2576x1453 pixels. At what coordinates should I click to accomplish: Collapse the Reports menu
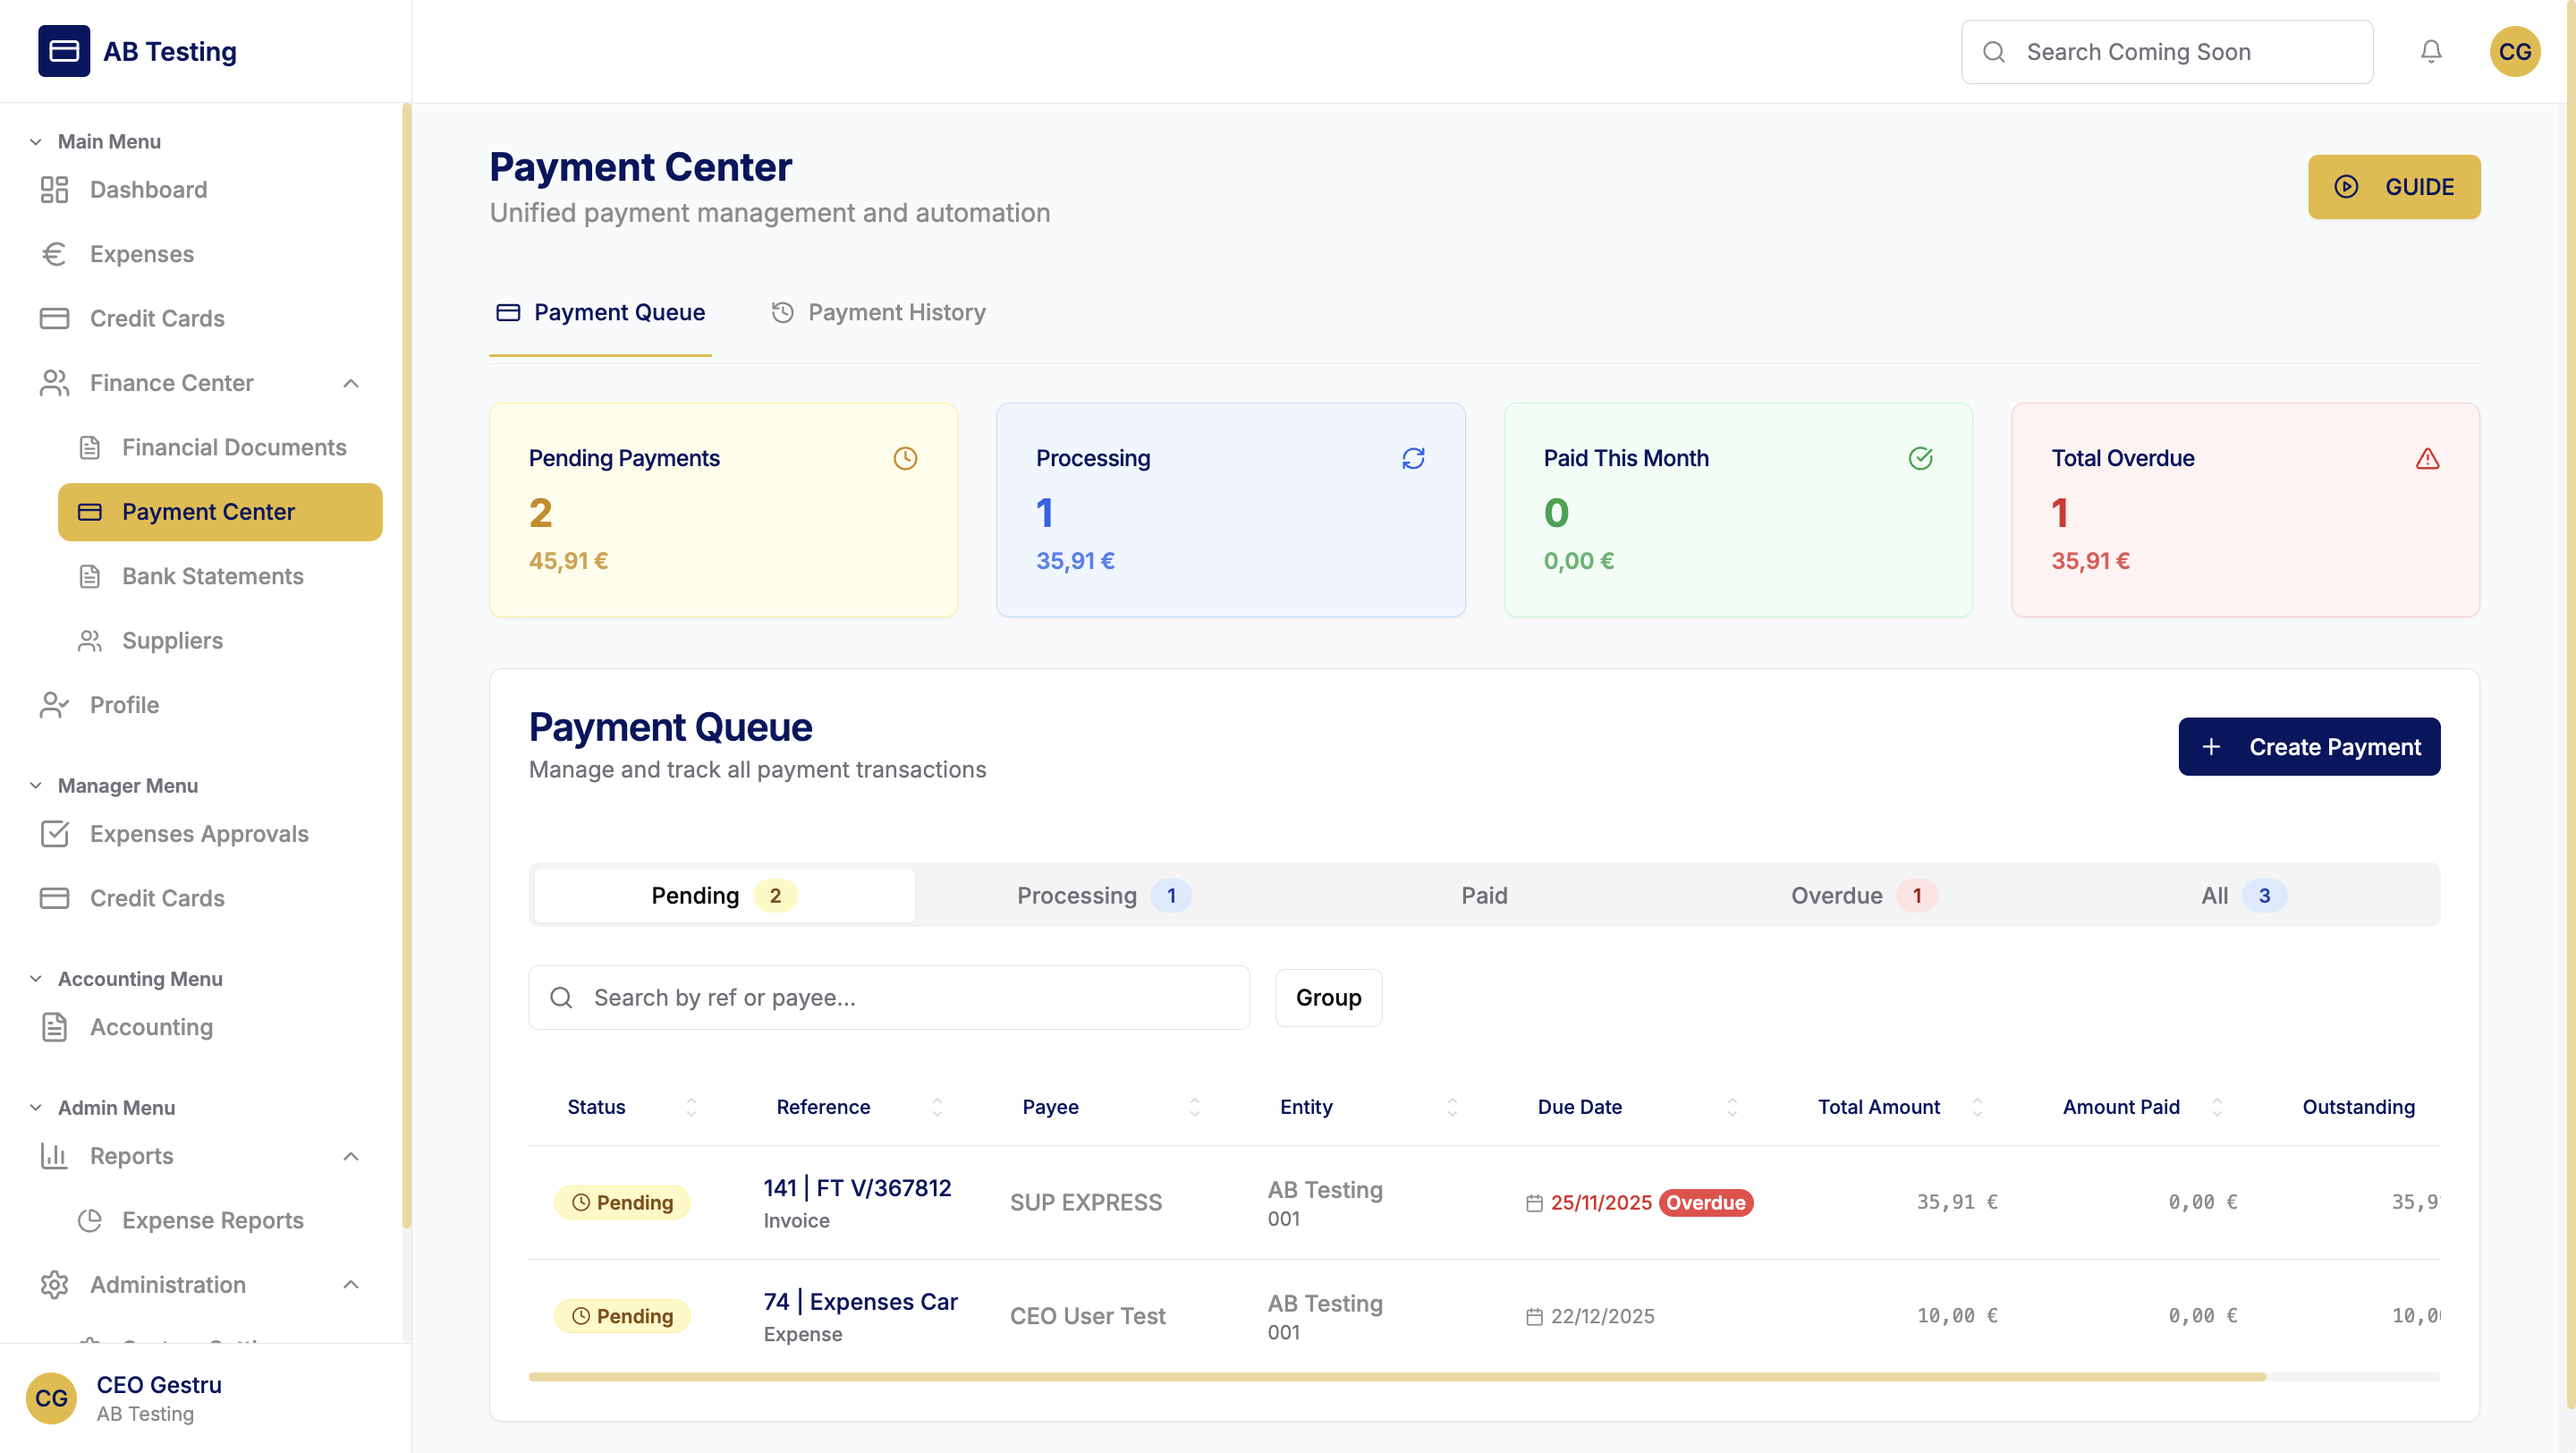[x=350, y=1156]
